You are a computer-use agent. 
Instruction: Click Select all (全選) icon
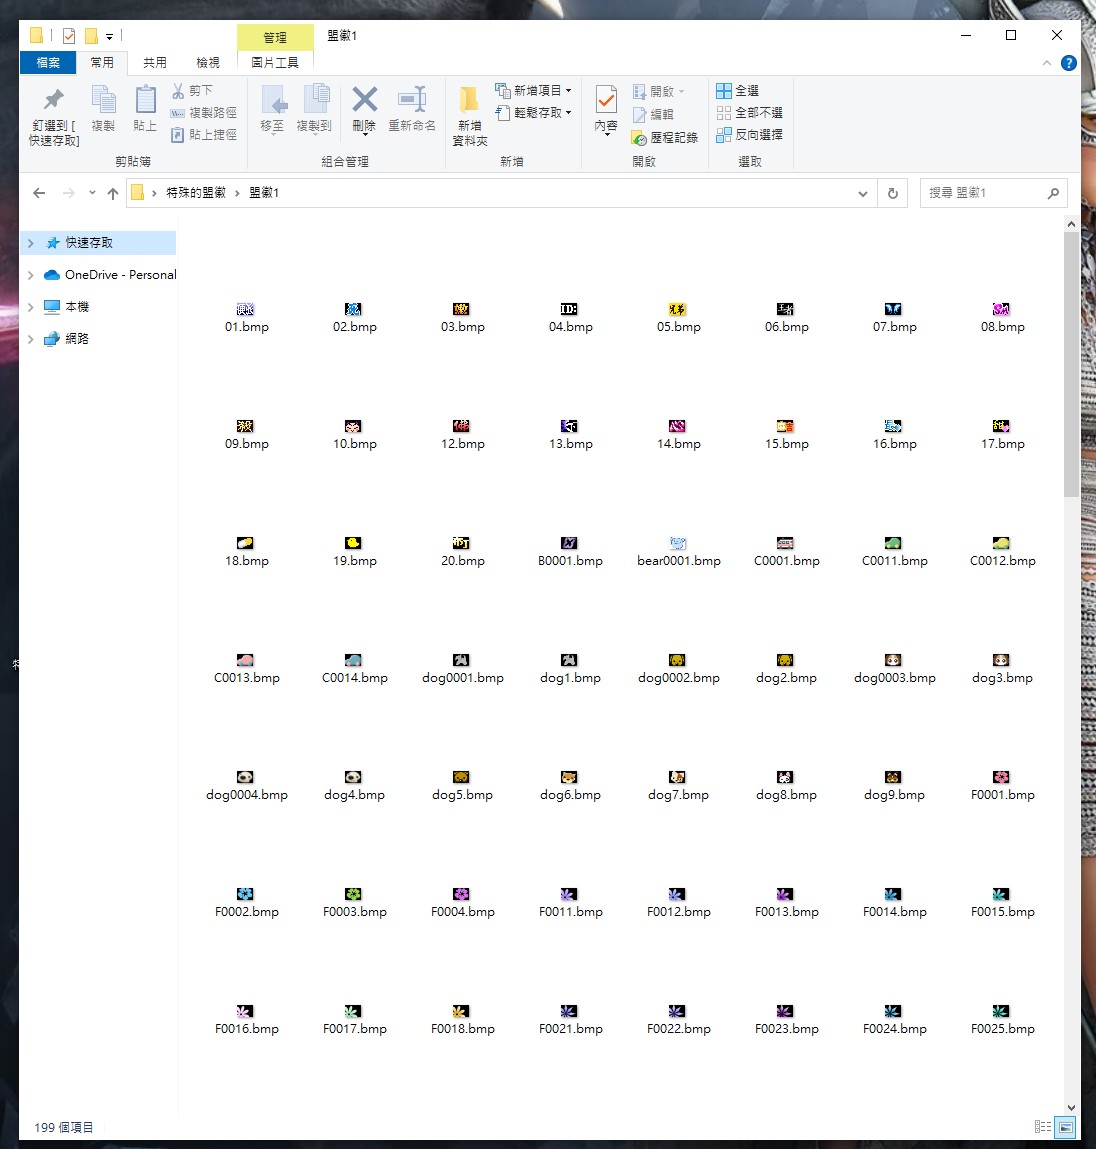[x=724, y=91]
